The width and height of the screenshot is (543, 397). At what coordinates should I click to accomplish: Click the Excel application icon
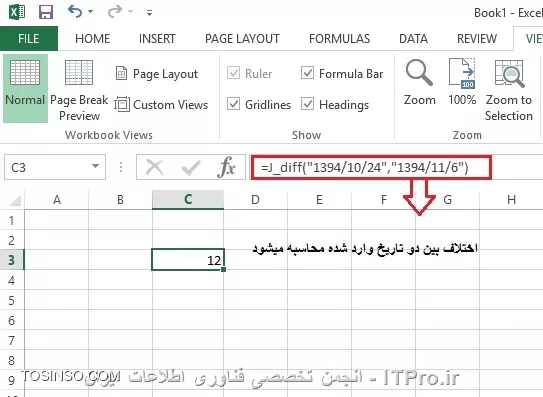[x=17, y=12]
